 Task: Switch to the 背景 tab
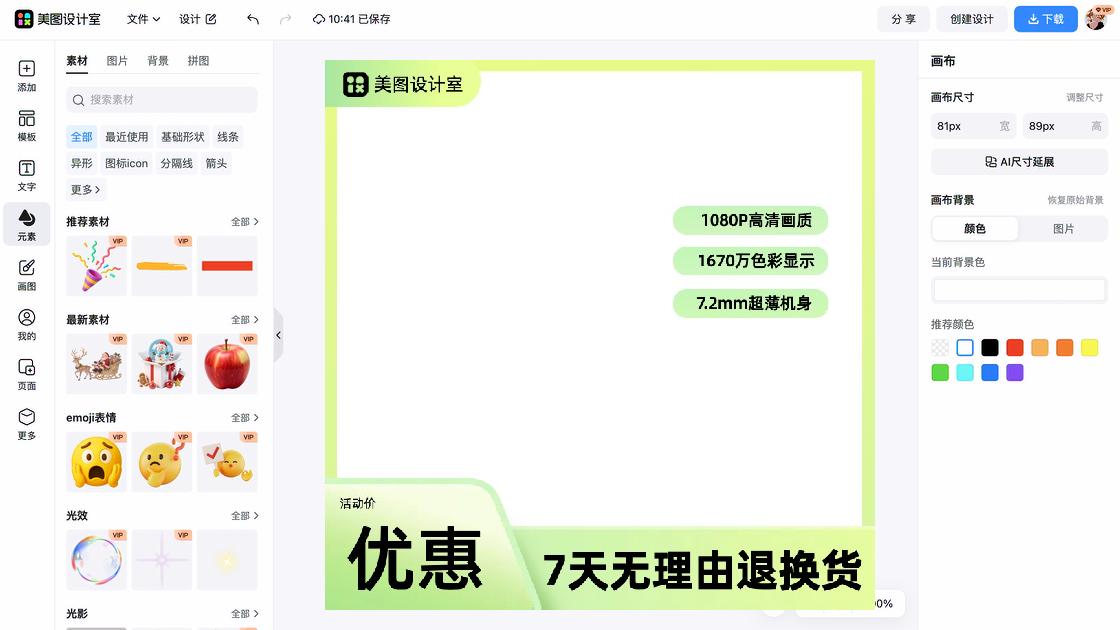click(x=160, y=60)
